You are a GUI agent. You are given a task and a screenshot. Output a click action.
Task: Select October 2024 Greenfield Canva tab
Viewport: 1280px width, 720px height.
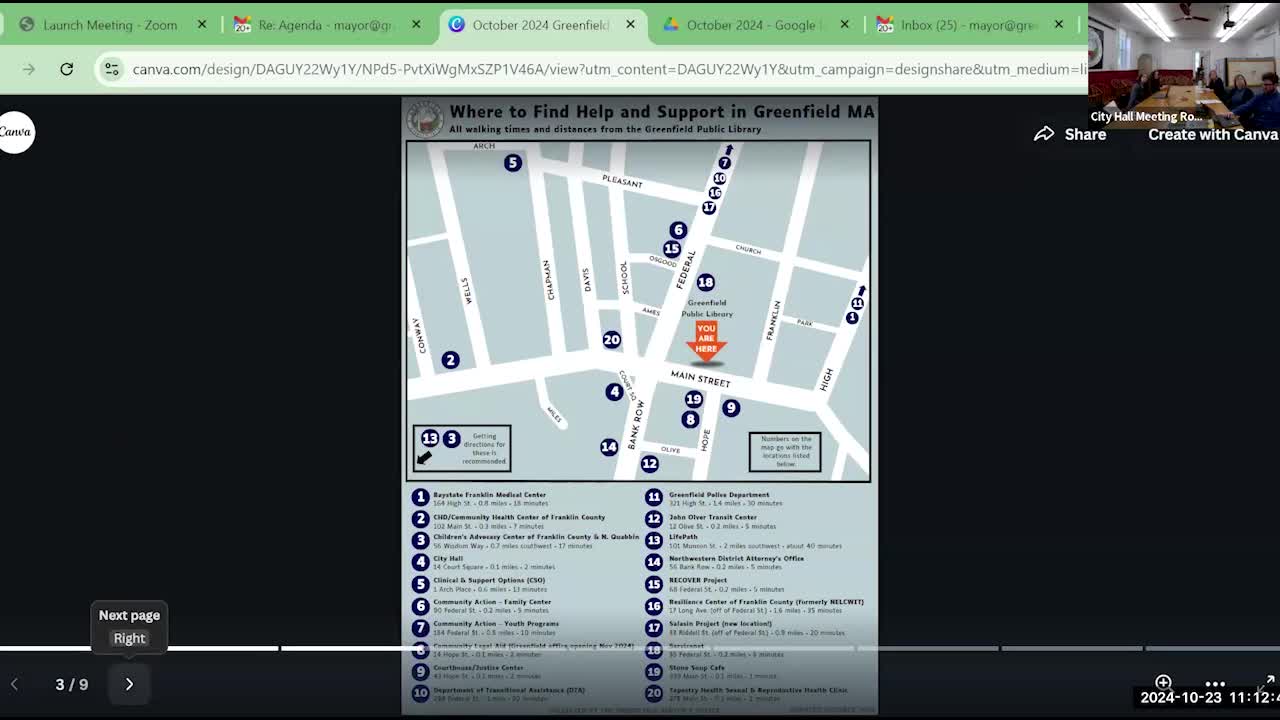coord(540,25)
